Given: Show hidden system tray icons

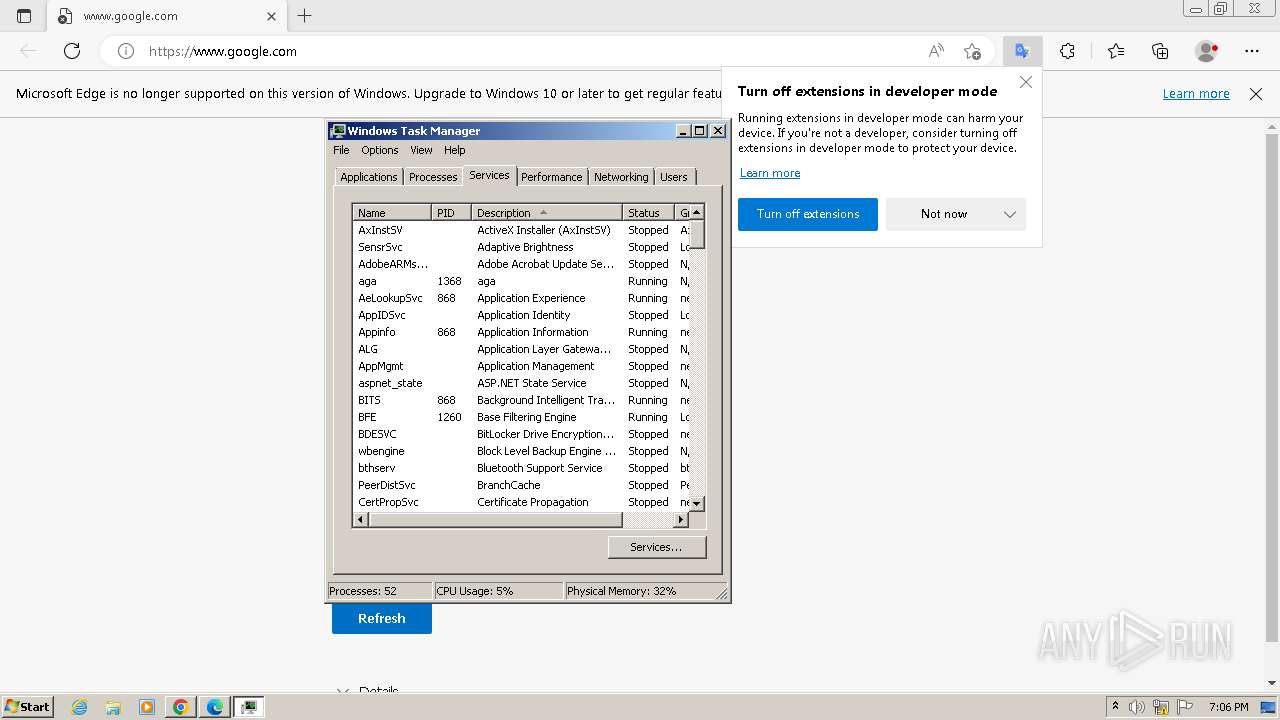Looking at the screenshot, I should coord(1115,707).
